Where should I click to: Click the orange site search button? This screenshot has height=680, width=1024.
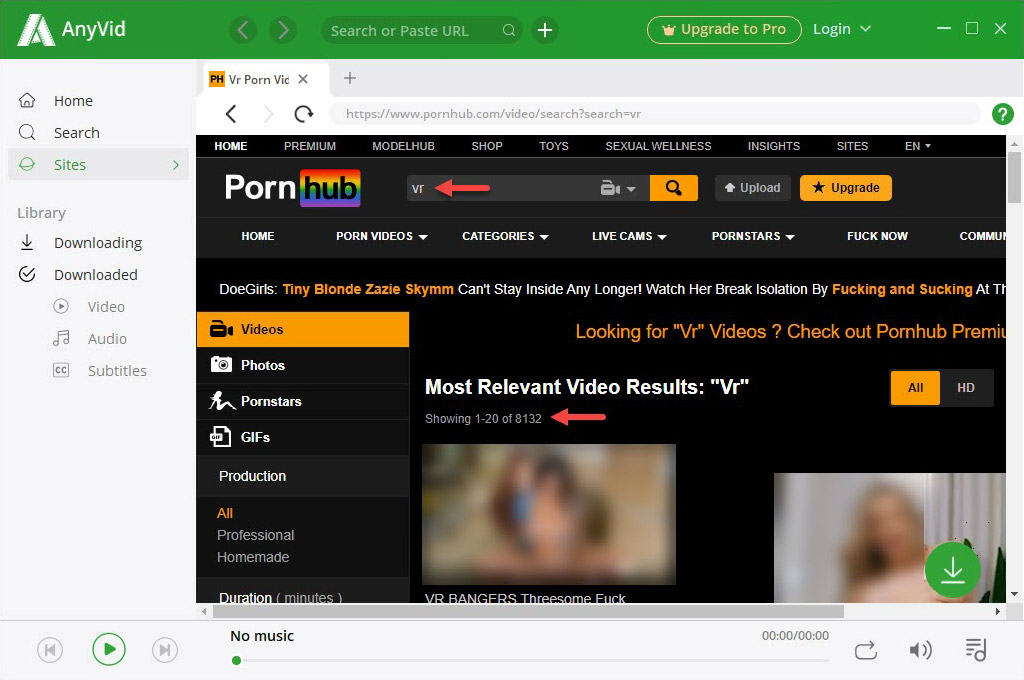[x=673, y=188]
